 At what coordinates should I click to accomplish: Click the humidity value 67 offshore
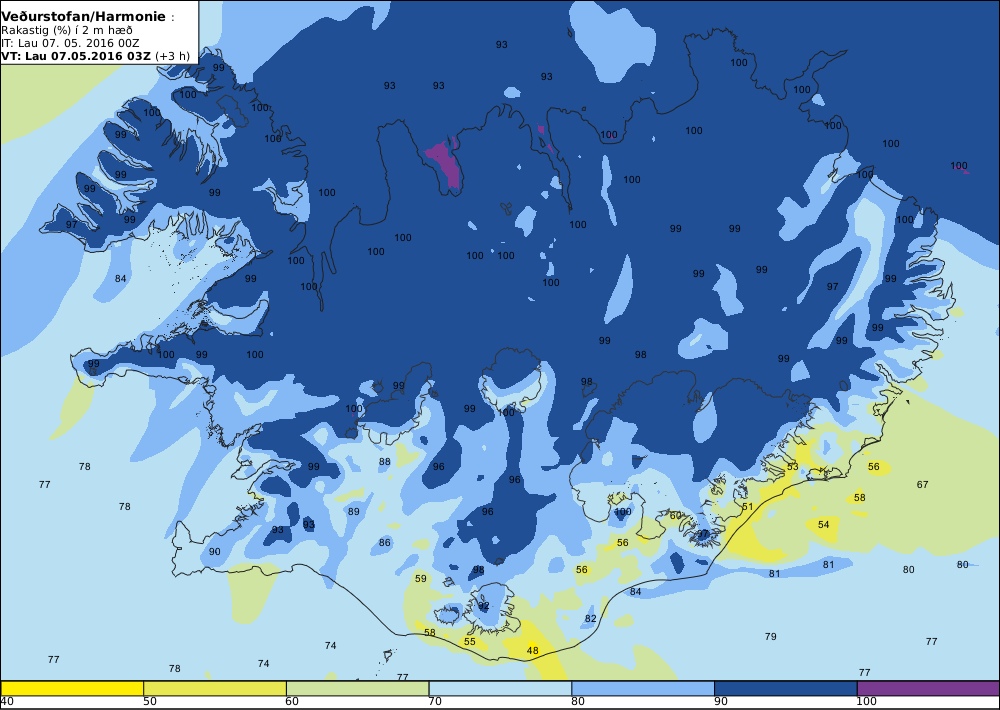923,485
